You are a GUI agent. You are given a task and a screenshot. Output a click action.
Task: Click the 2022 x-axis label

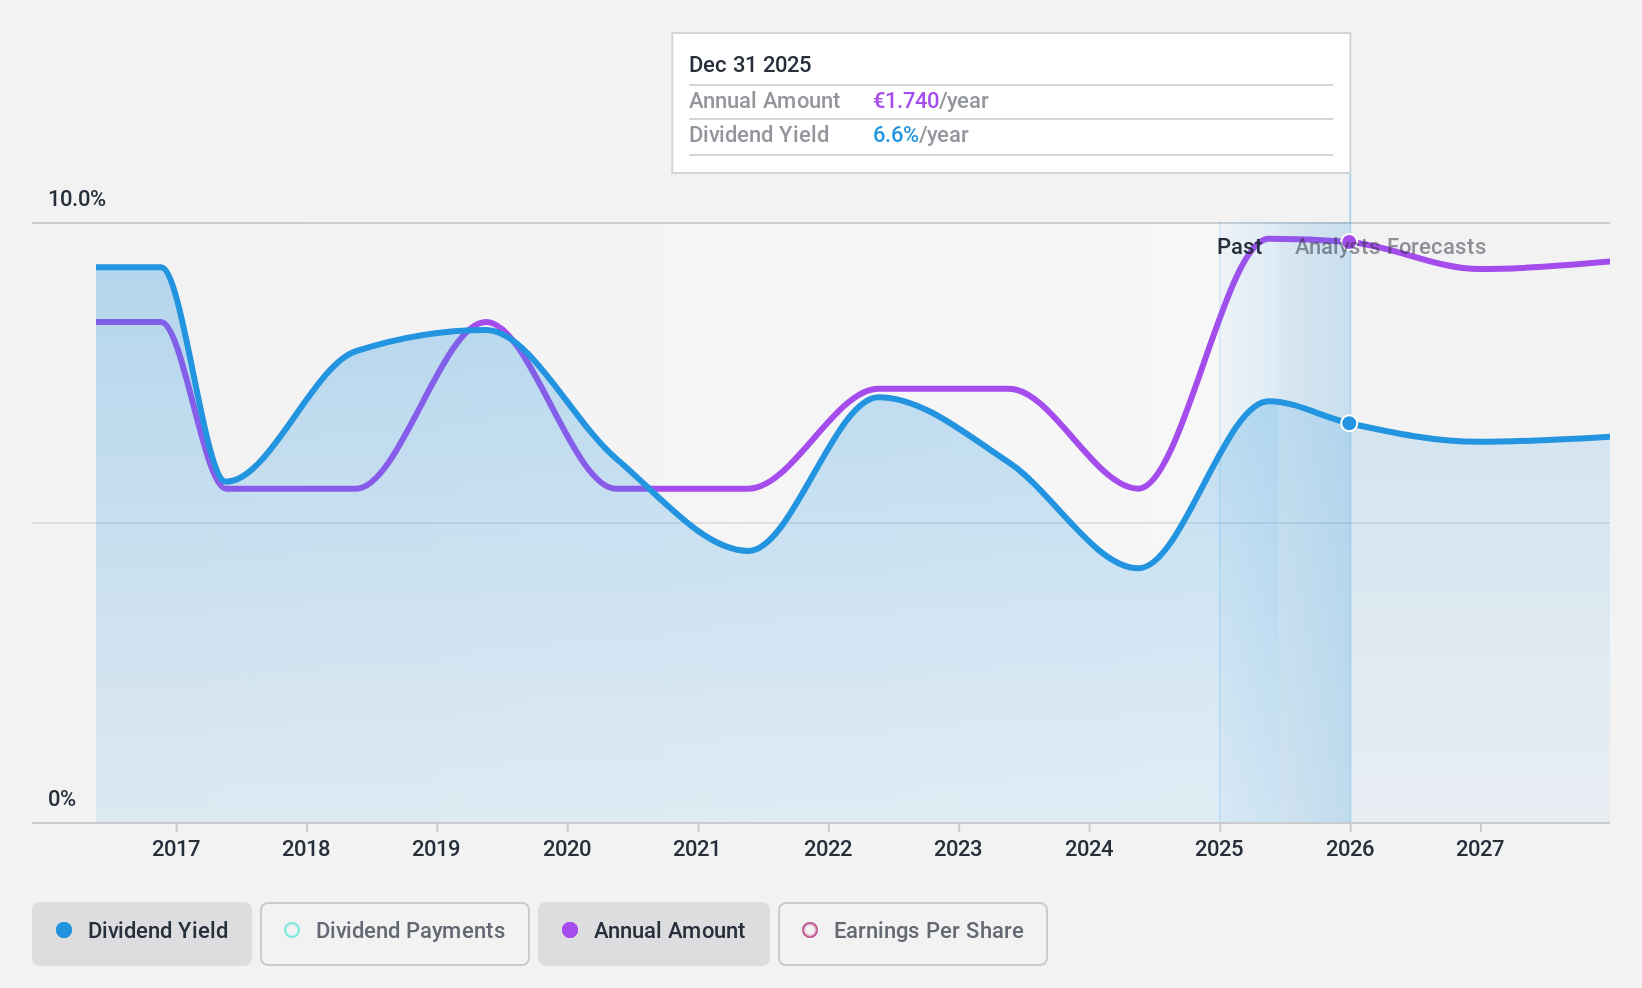pyautogui.click(x=828, y=849)
